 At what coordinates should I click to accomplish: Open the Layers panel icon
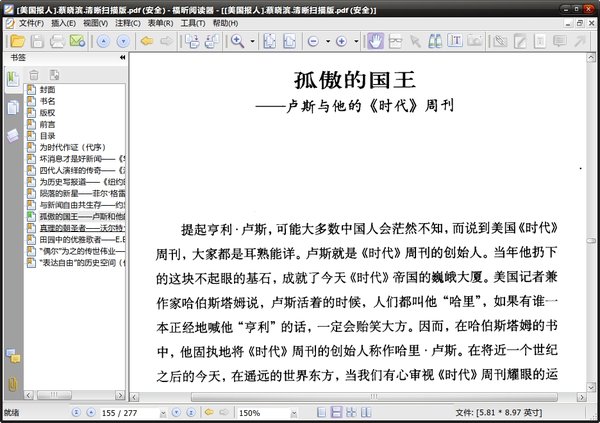coord(13,136)
